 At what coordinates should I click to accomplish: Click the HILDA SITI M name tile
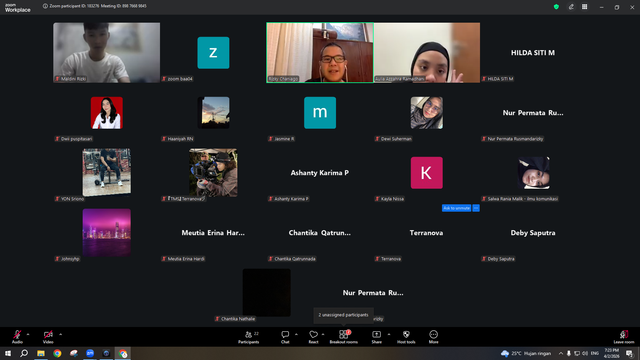pyautogui.click(x=533, y=53)
